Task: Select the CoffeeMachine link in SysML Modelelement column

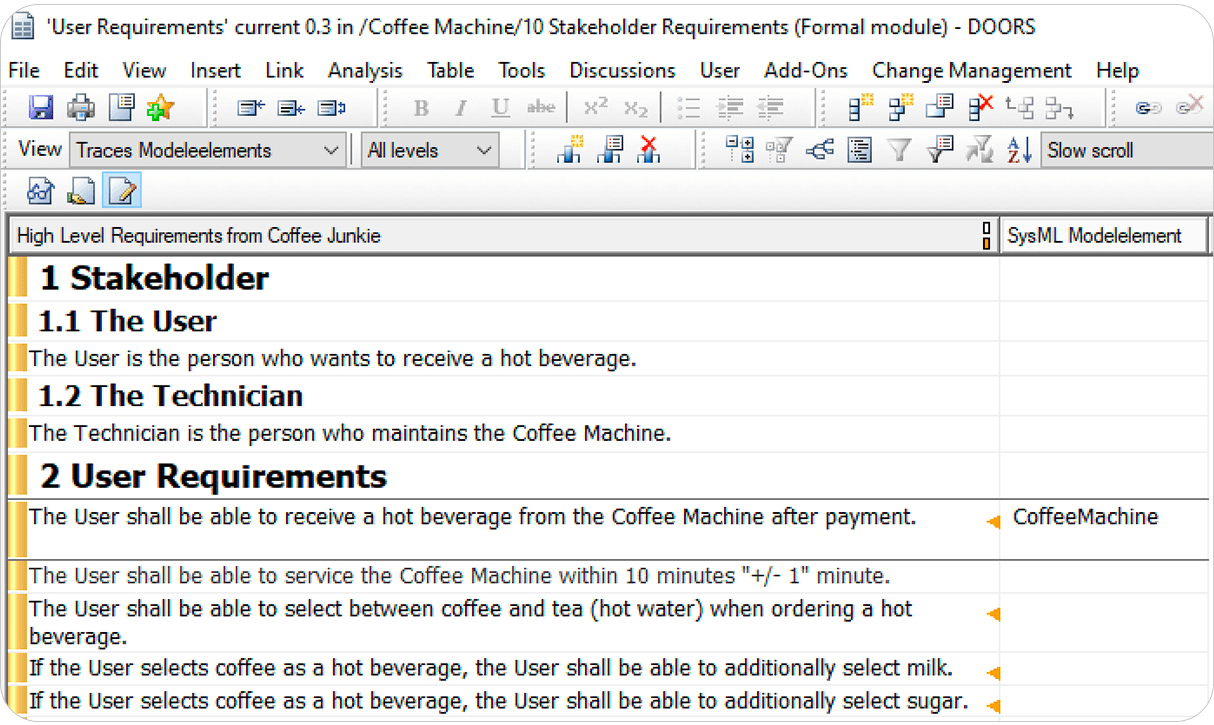Action: [x=1085, y=517]
